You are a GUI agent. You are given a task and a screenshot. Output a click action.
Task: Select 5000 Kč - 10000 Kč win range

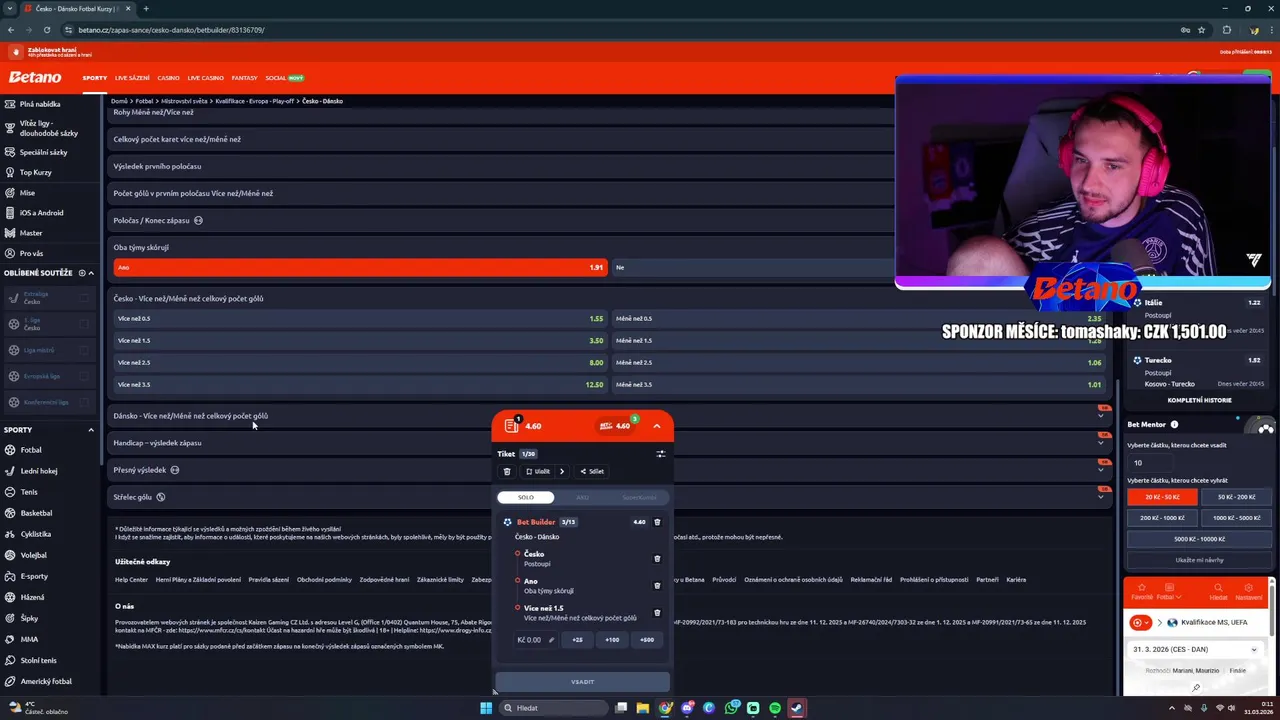[1199, 539]
